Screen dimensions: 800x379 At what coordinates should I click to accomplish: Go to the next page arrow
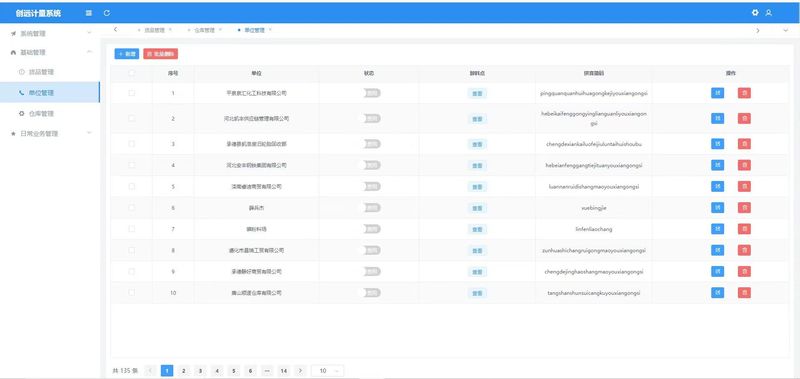tap(301, 371)
